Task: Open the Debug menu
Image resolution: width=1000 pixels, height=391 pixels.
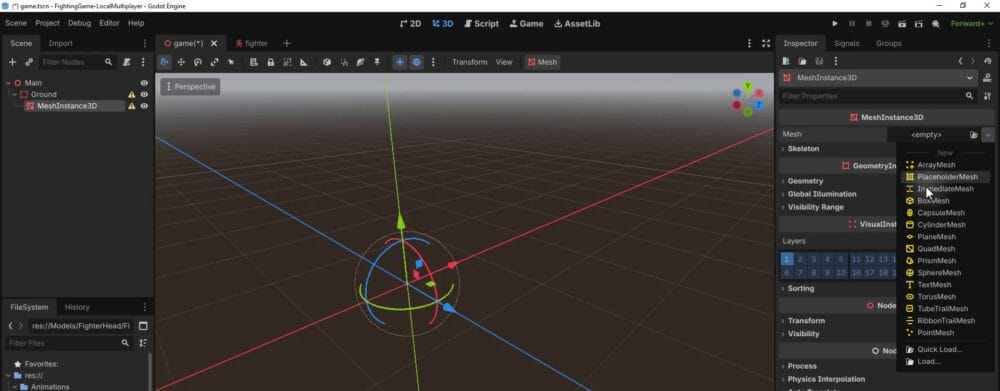Action: [x=80, y=23]
